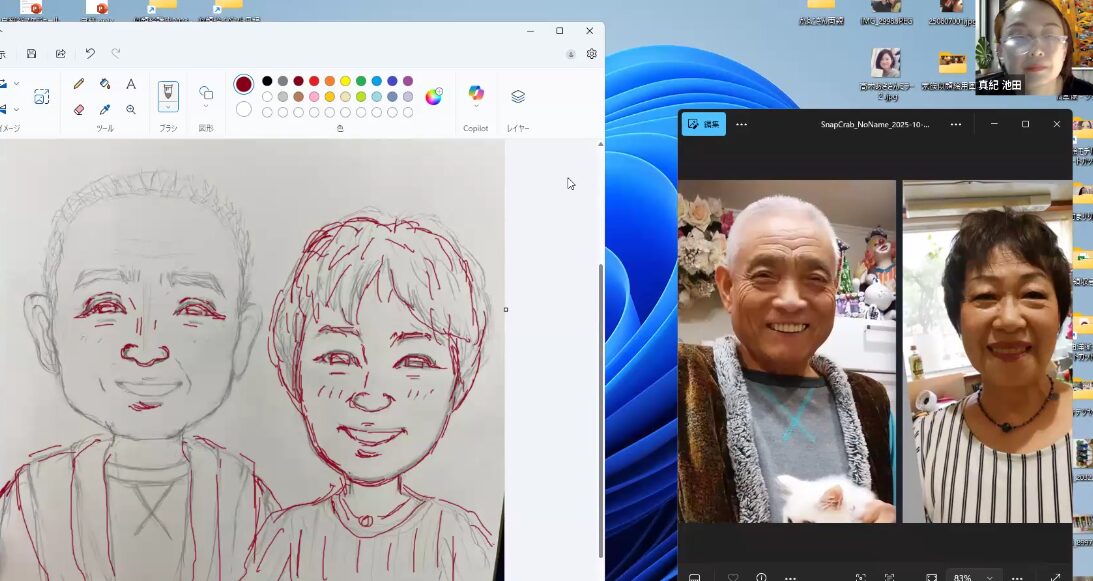Image resolution: width=1093 pixels, height=581 pixels.
Task: Expand the Brush options dropdown
Action: [x=168, y=107]
